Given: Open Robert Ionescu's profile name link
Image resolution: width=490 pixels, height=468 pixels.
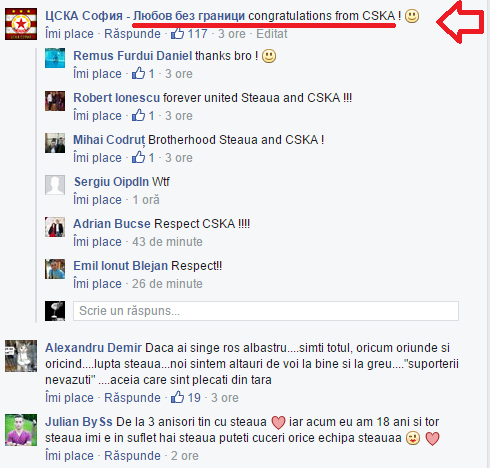Looking at the screenshot, I should tap(117, 98).
